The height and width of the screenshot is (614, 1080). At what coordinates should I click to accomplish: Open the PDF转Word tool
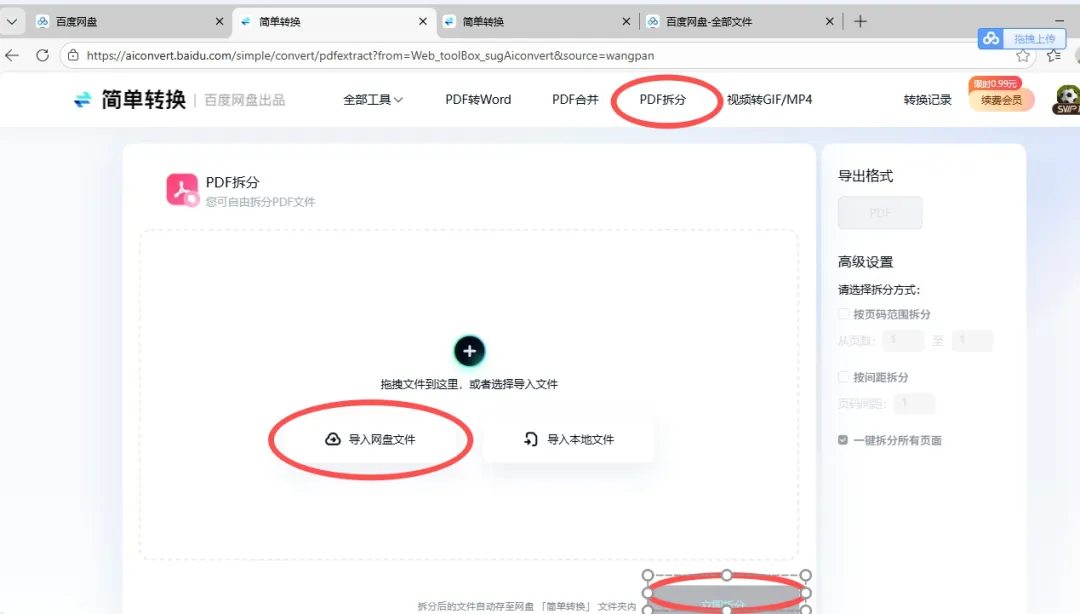pos(478,100)
